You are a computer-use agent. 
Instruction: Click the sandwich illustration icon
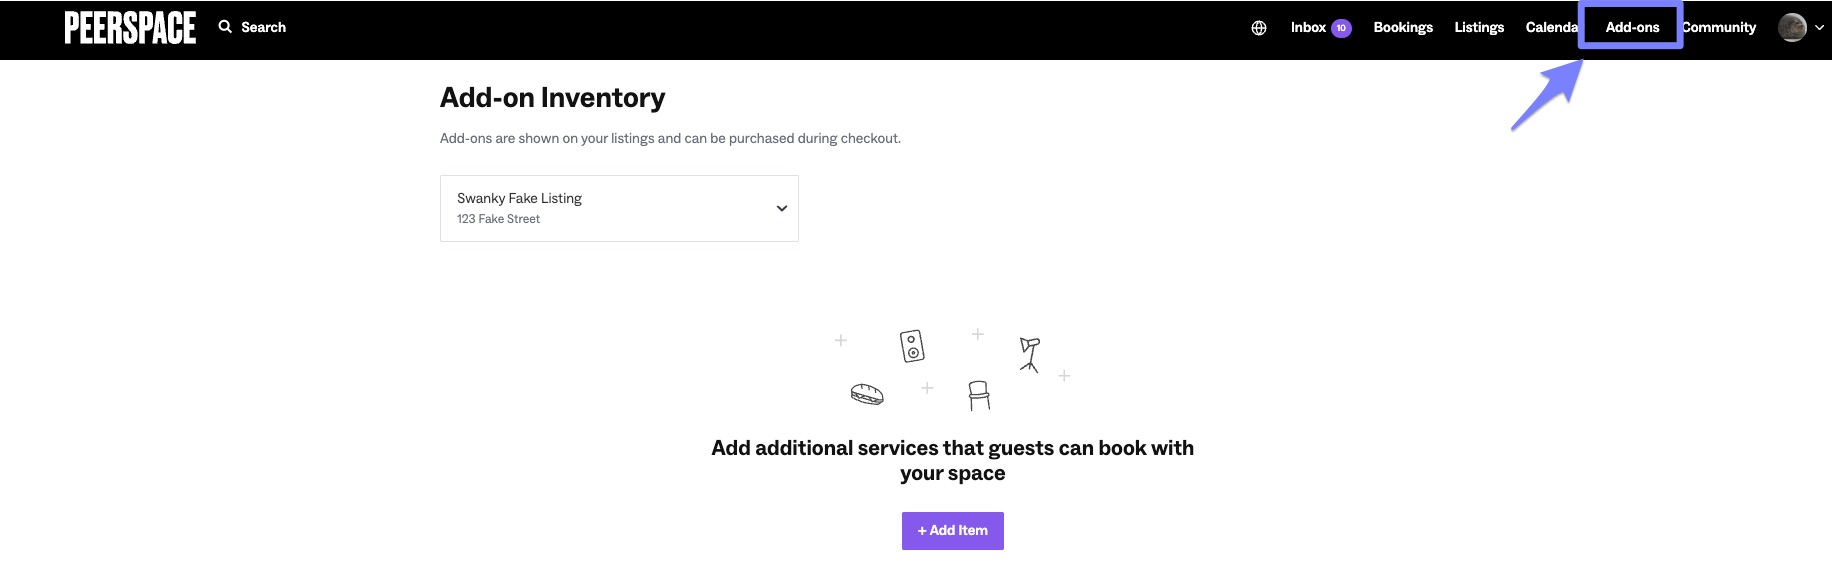pyautogui.click(x=867, y=394)
